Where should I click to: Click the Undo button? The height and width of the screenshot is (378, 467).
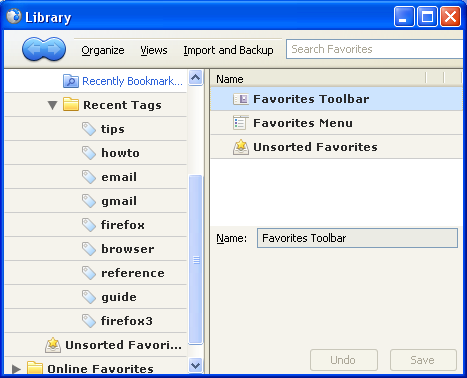(x=344, y=360)
